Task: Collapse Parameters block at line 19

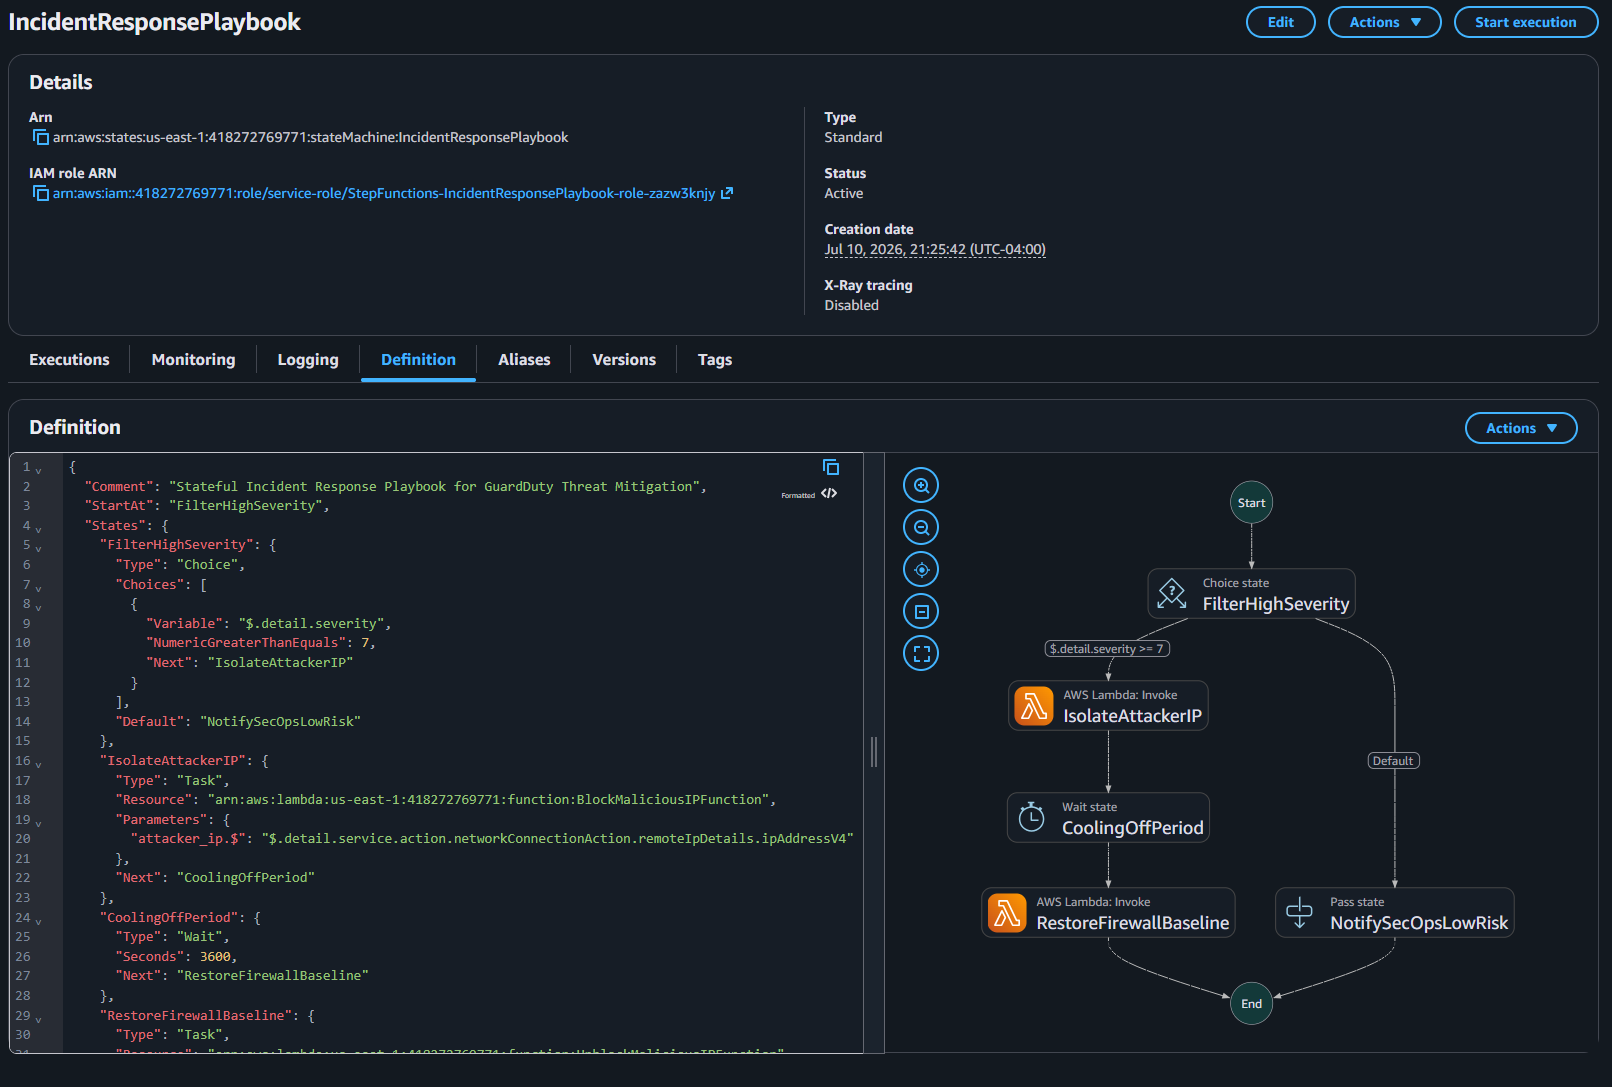Action: [x=39, y=822]
